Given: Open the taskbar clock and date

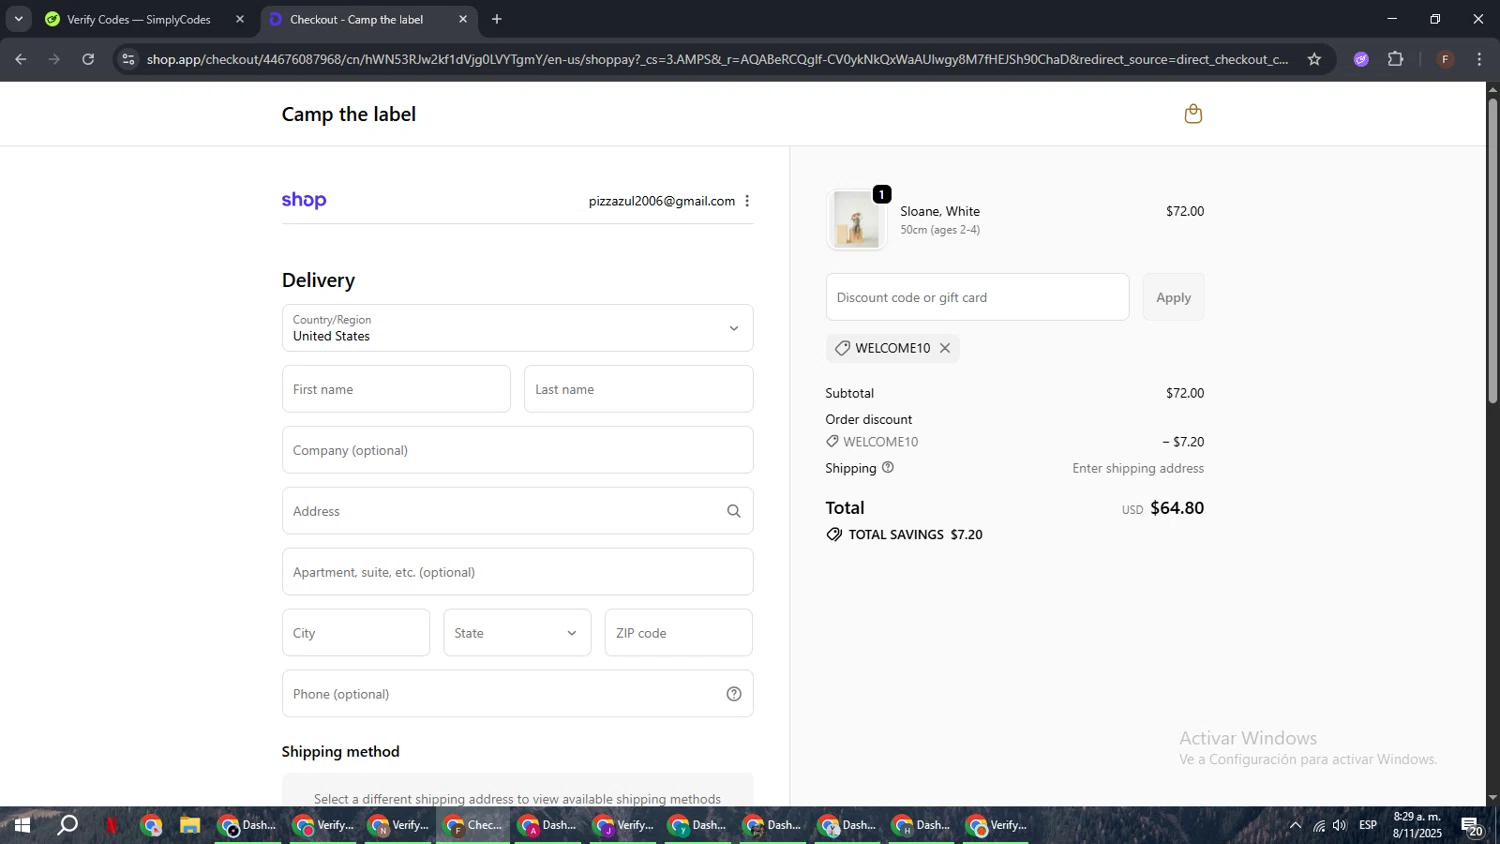Looking at the screenshot, I should 1417,825.
